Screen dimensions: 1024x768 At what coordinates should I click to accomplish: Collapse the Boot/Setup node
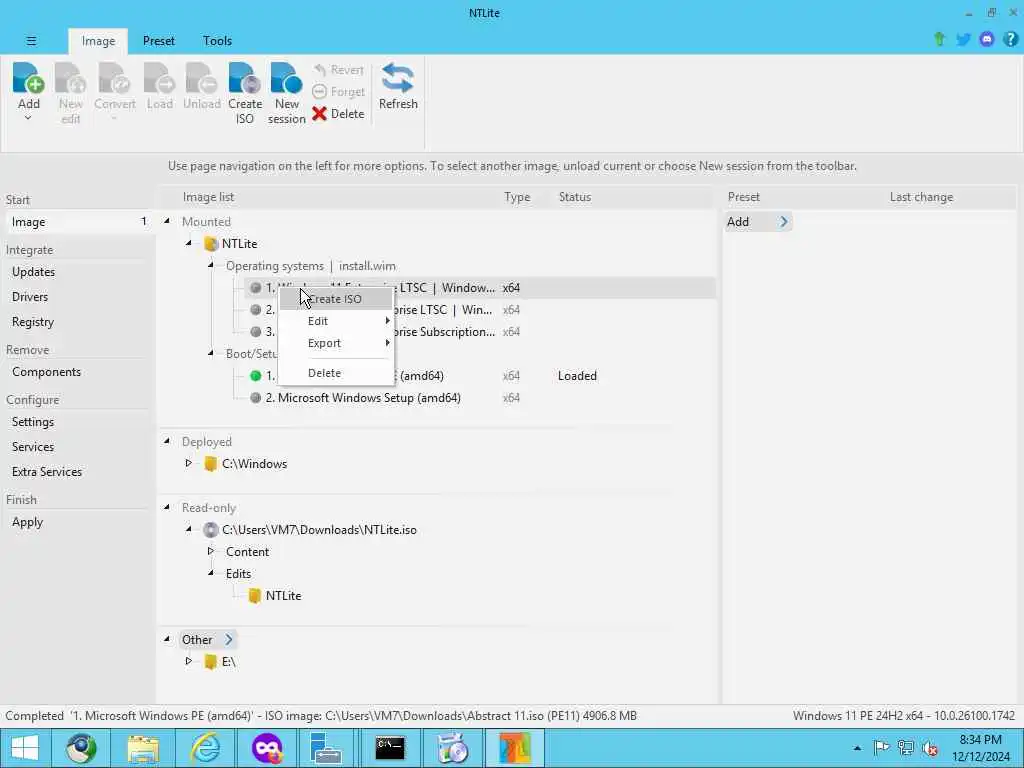coord(211,353)
